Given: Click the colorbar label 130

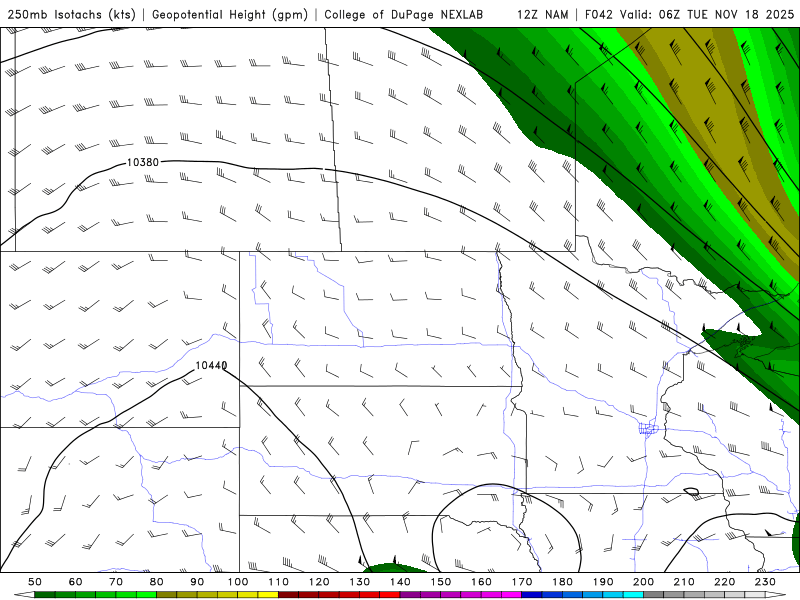Looking at the screenshot, I should click(x=359, y=582).
